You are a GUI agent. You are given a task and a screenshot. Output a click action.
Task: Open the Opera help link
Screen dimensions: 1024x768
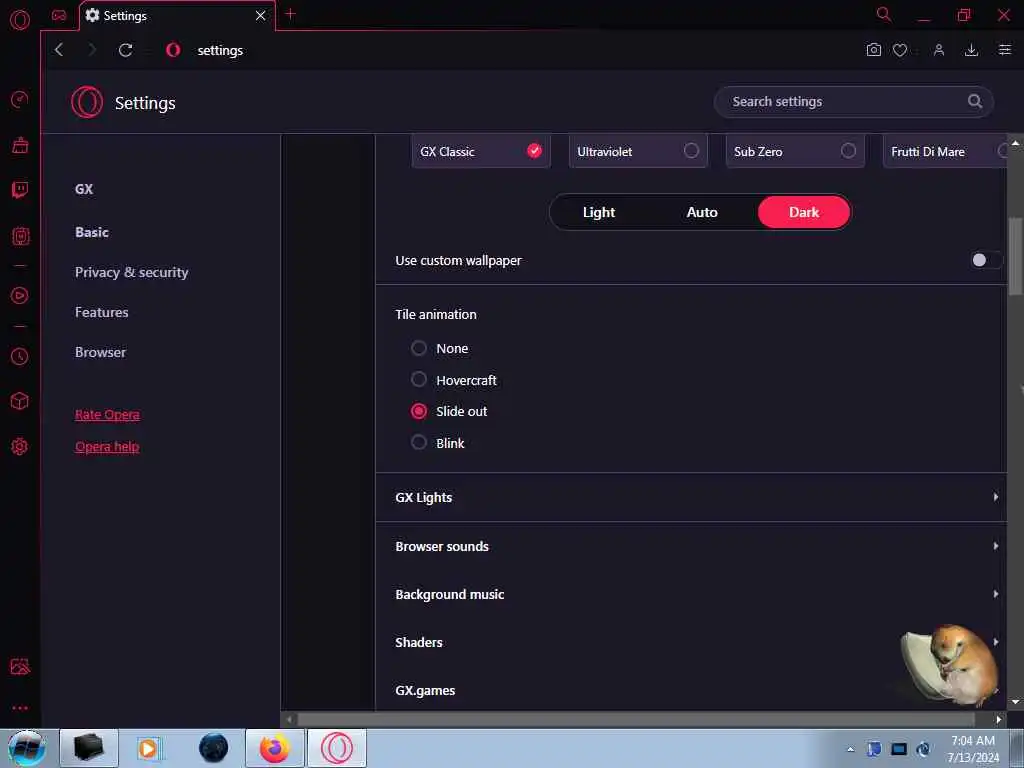[107, 447]
